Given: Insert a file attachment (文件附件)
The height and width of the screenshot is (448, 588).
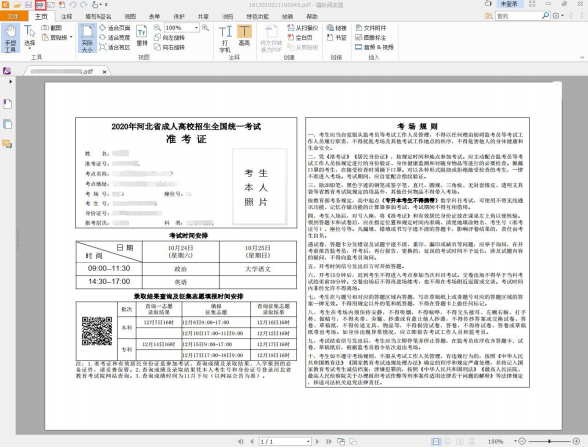Looking at the screenshot, I should (x=370, y=28).
